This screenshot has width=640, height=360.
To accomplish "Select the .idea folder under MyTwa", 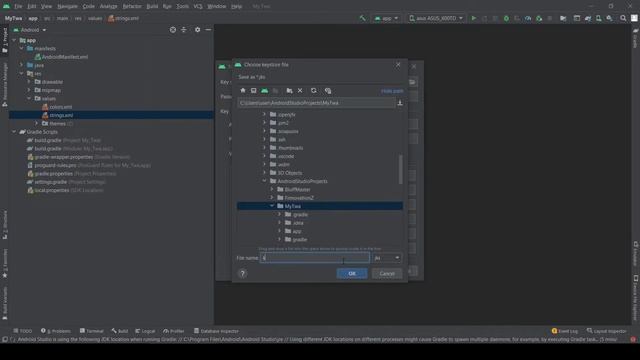I will (x=298, y=223).
